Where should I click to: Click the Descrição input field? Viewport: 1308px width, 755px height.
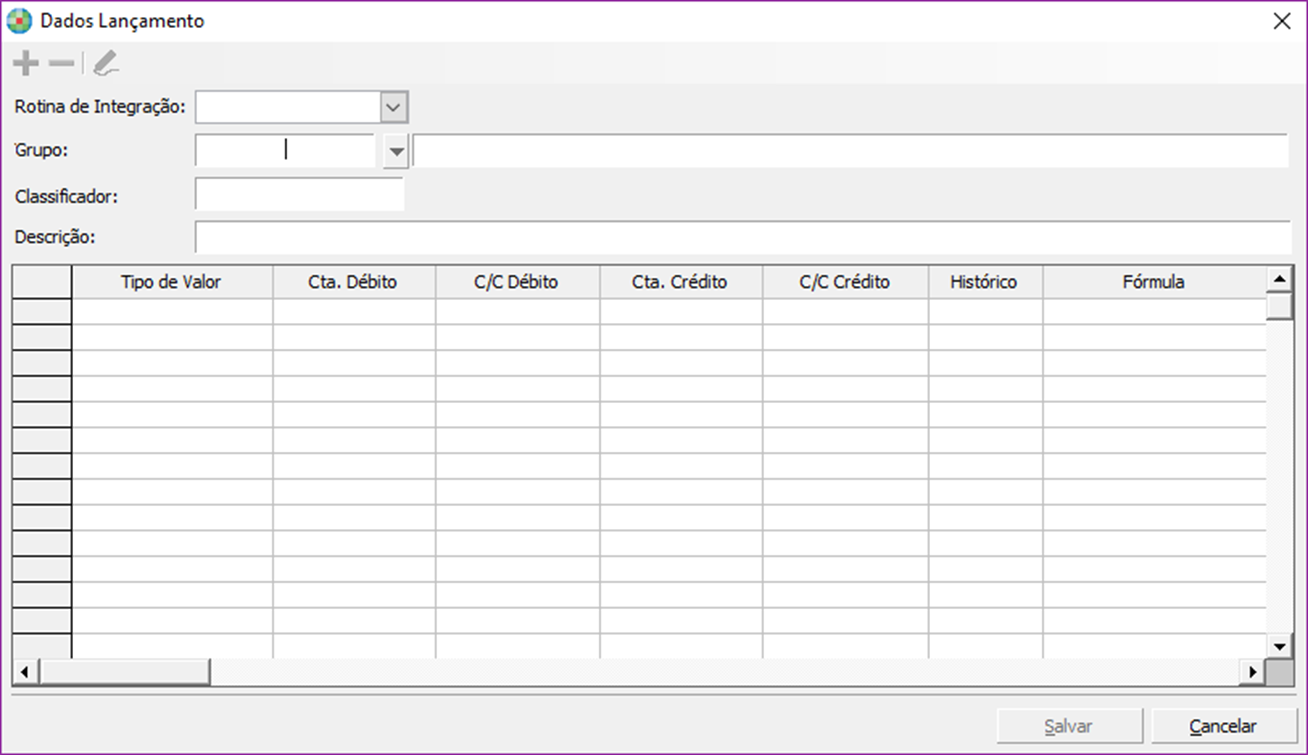point(743,237)
